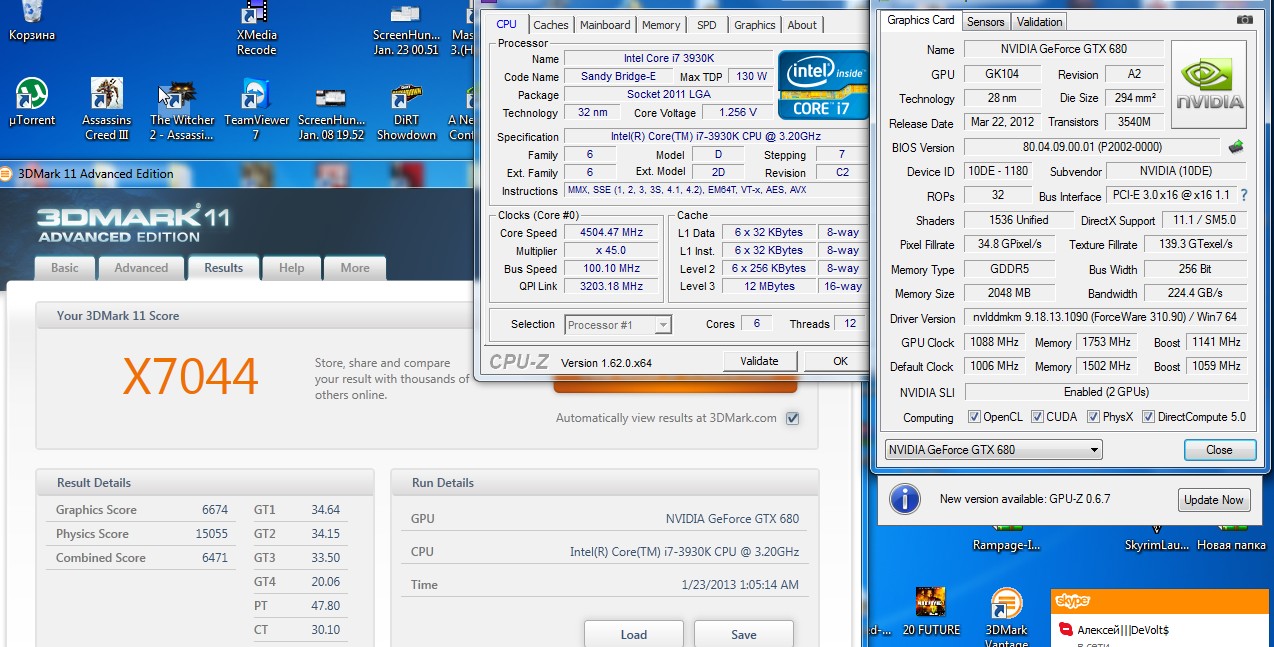
Task: Click the save BIOS icon in GPU-Z
Action: 1237,147
